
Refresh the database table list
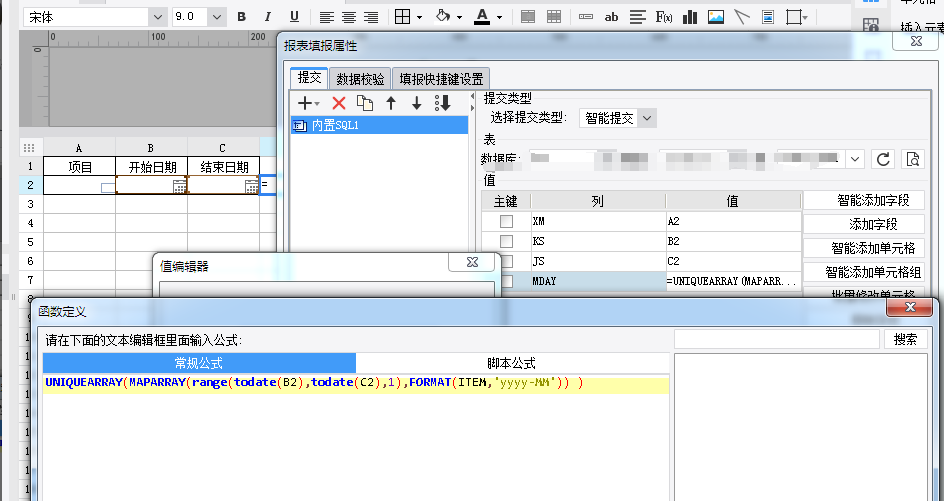pos(883,159)
